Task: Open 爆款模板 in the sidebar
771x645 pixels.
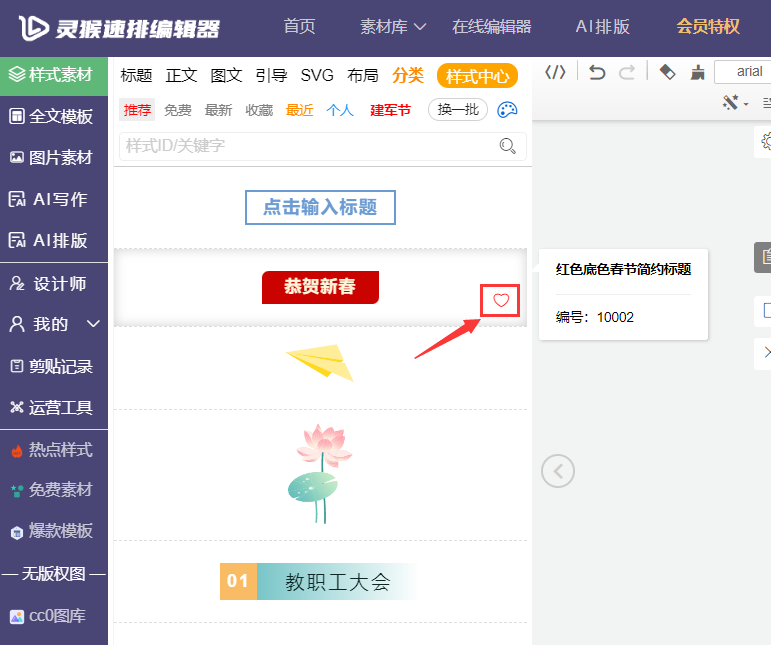Action: point(54,531)
